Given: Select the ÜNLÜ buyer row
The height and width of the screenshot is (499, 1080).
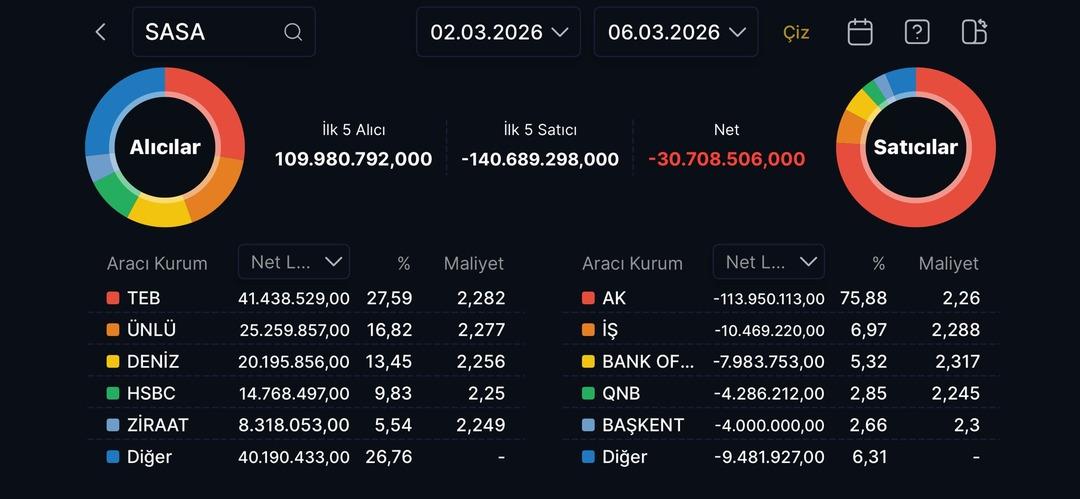Looking at the screenshot, I should pos(305,330).
